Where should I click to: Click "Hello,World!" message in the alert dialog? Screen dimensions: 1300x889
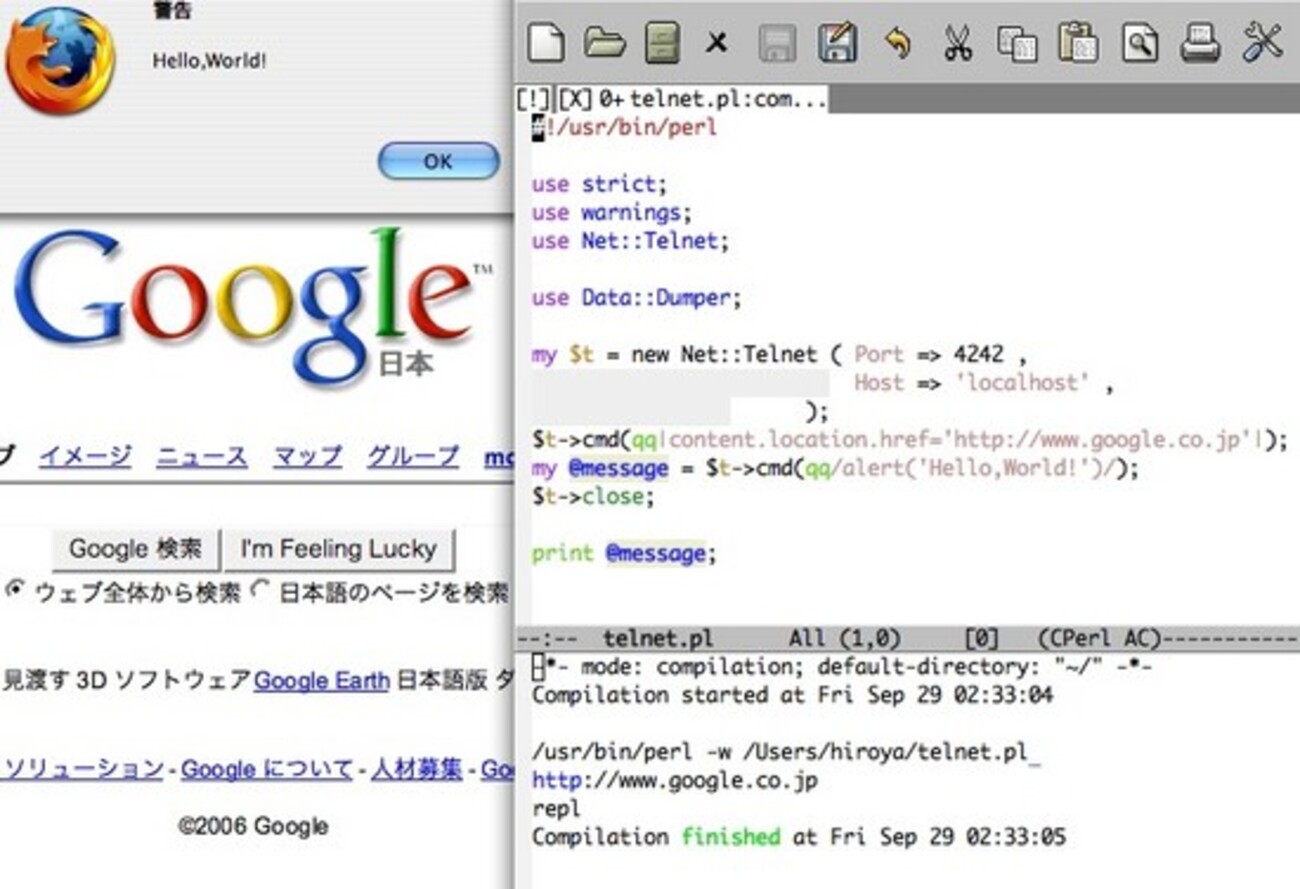coord(210,60)
